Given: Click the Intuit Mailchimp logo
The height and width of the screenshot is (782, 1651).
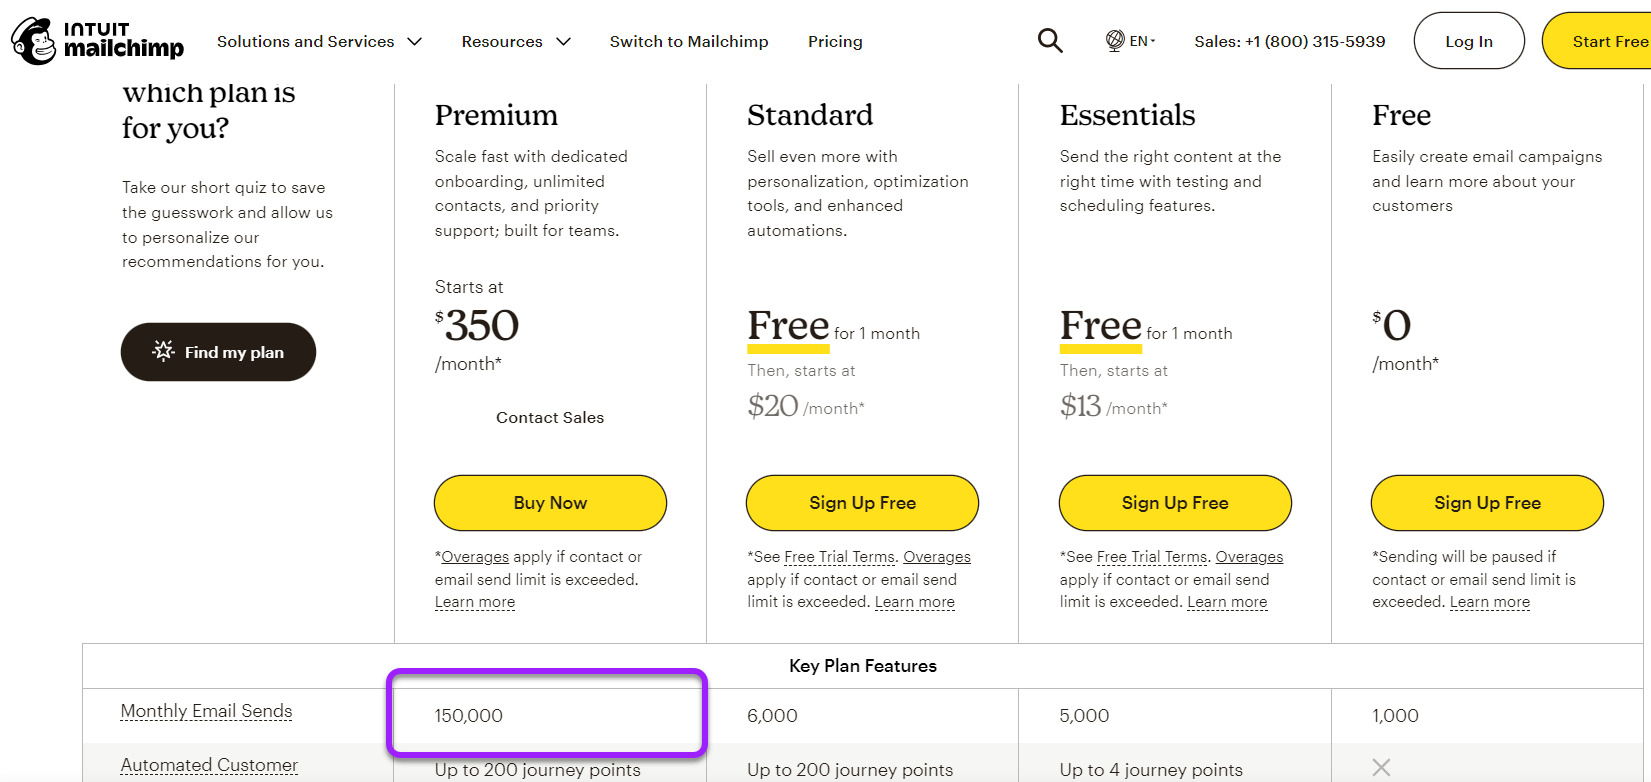Looking at the screenshot, I should (97, 41).
